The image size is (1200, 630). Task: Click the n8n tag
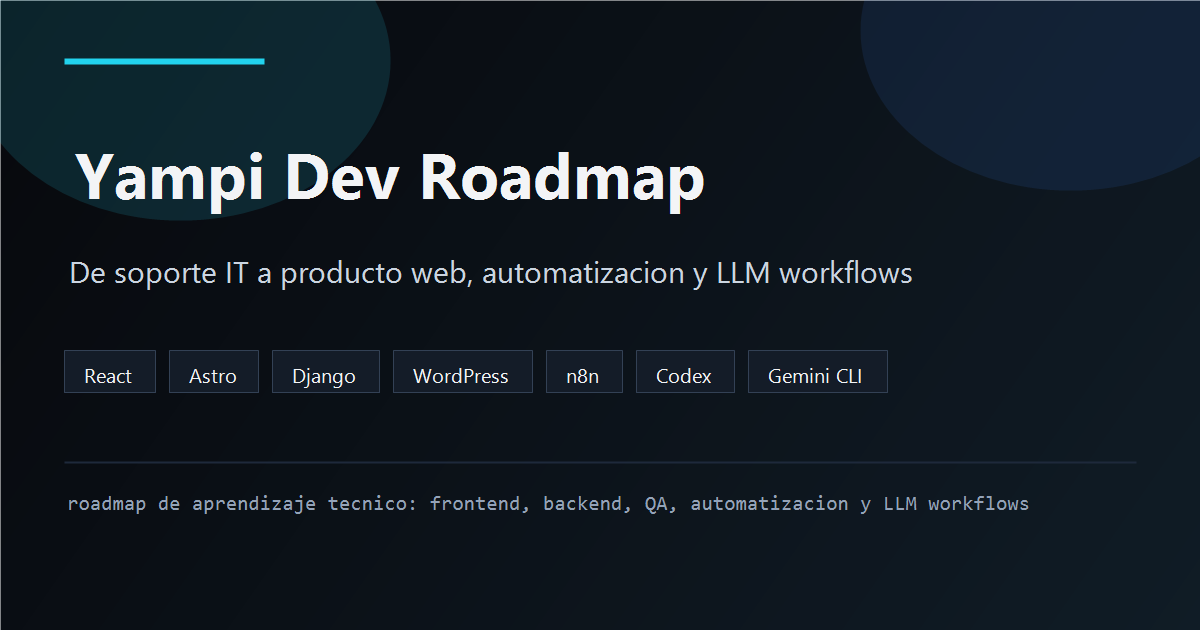coord(584,372)
